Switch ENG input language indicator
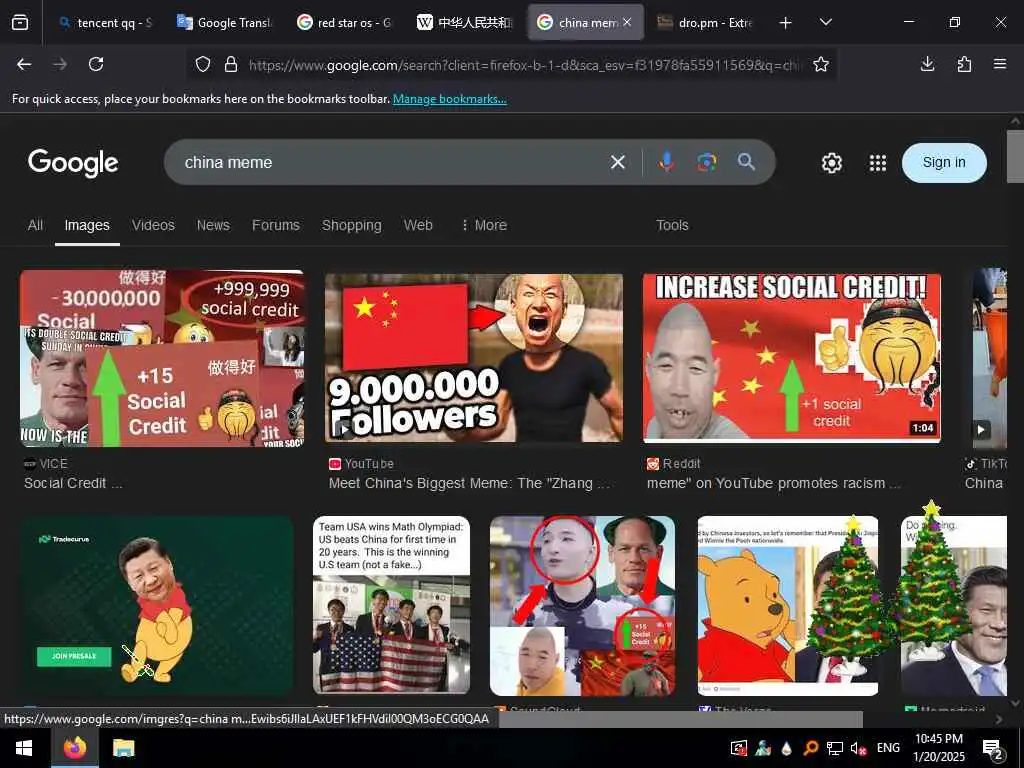Viewport: 1024px width, 768px height. point(888,748)
